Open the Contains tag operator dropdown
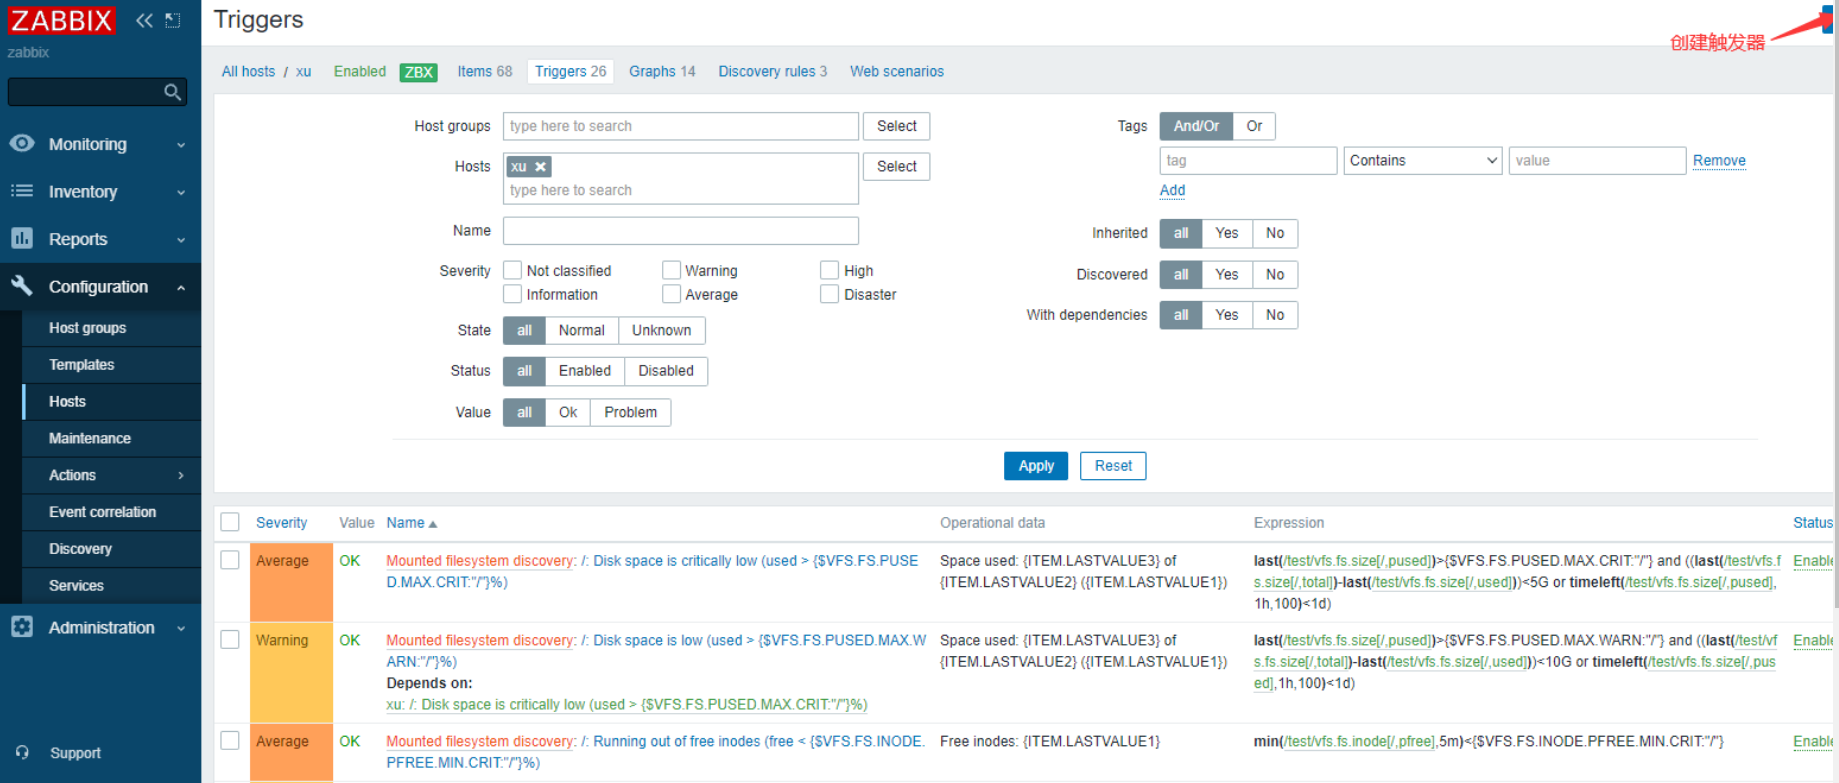This screenshot has height=783, width=1839. coord(1423,160)
